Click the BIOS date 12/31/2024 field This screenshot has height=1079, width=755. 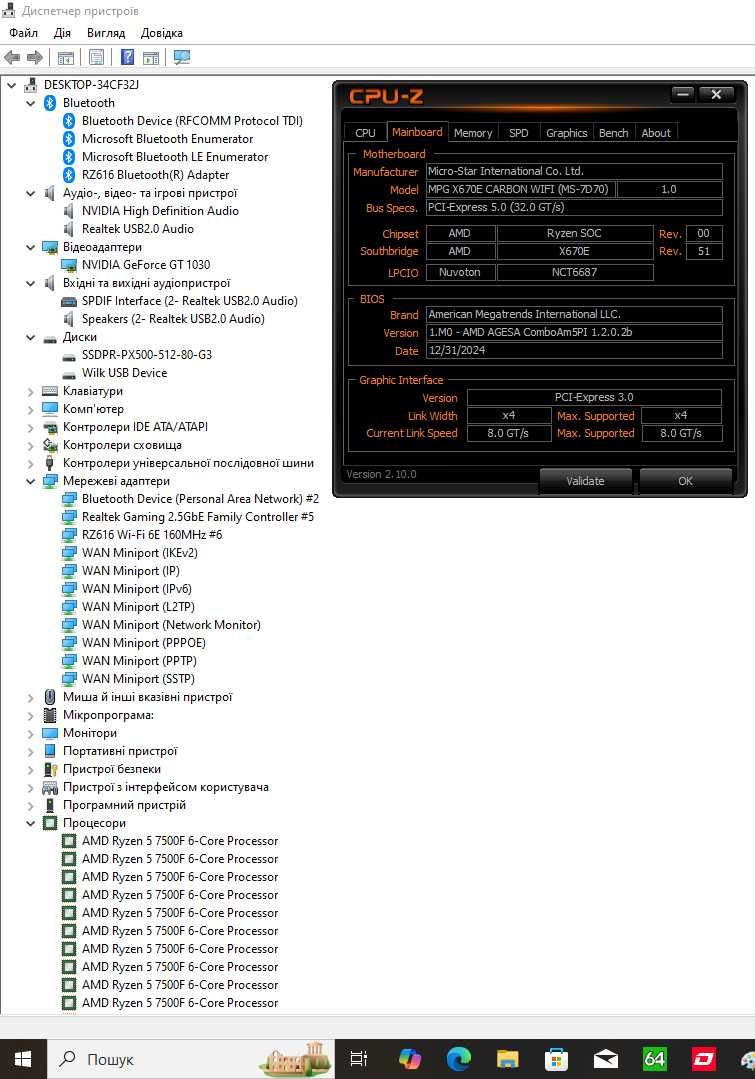[575, 350]
